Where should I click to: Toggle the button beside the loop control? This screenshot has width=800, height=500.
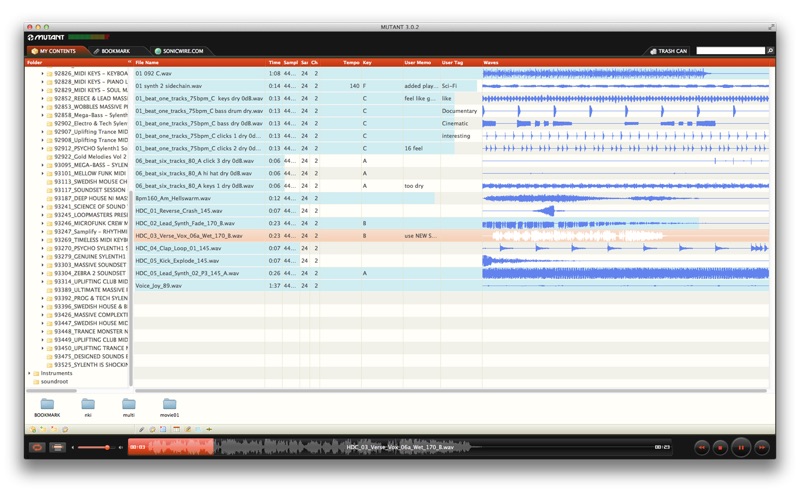(x=58, y=447)
